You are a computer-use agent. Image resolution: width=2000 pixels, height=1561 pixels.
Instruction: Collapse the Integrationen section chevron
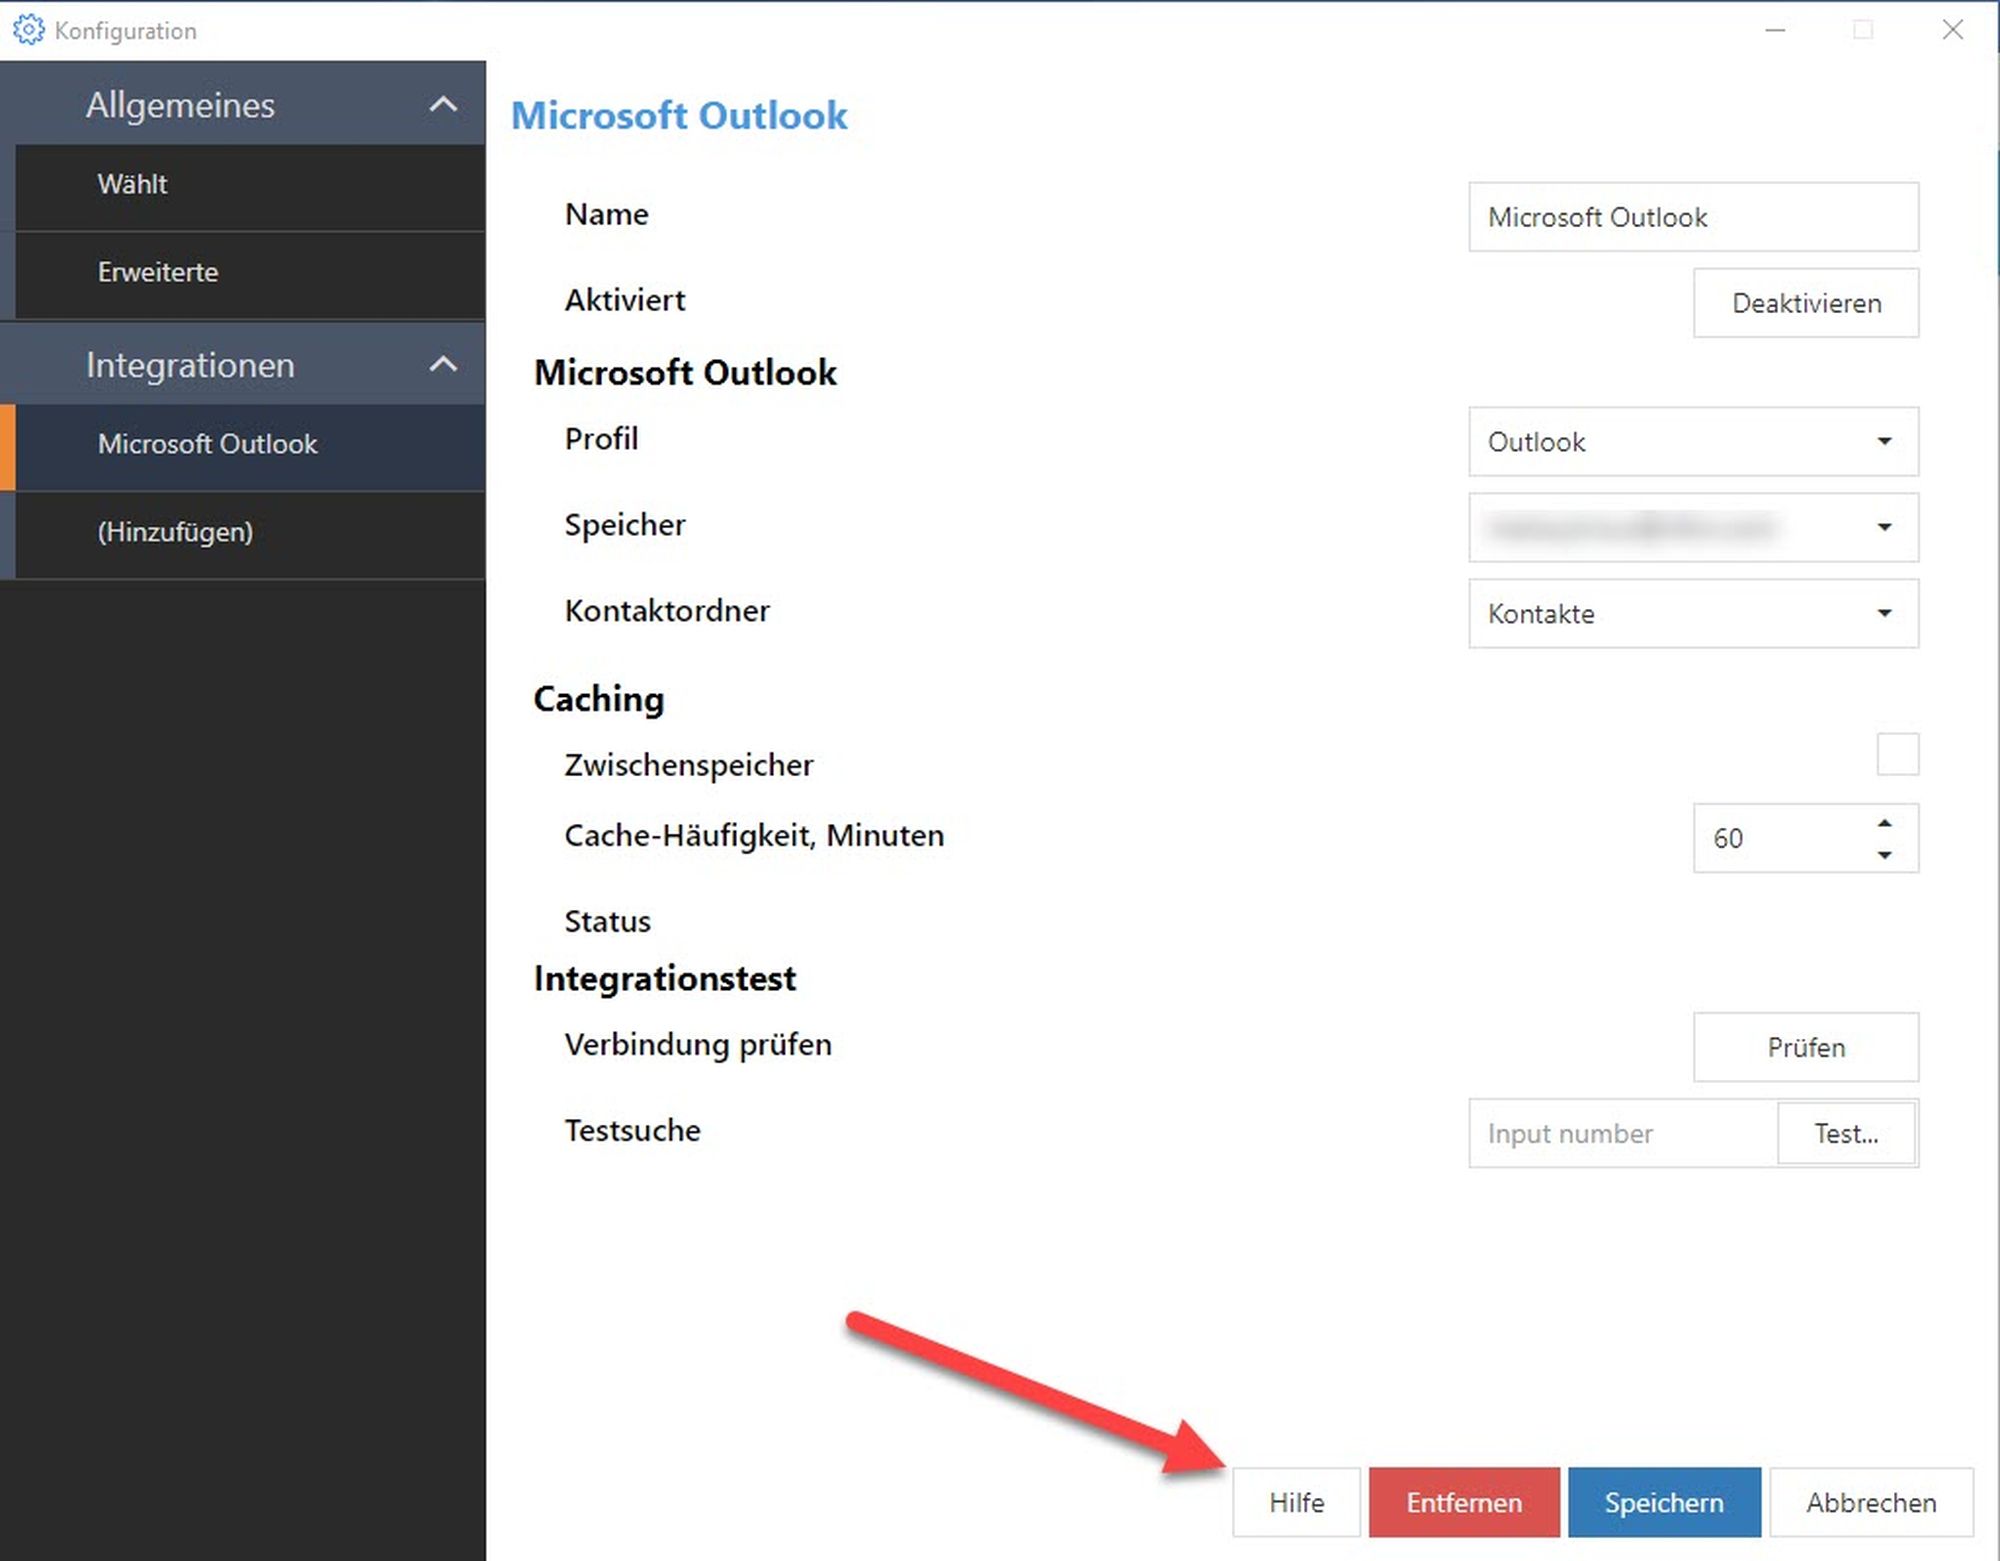pyautogui.click(x=443, y=364)
